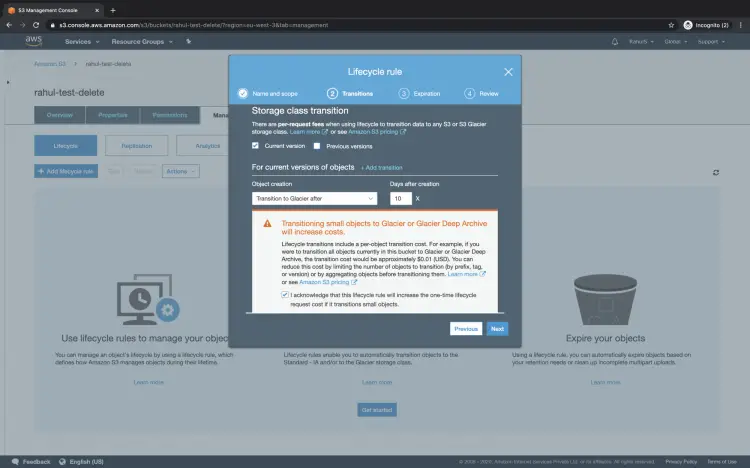The height and width of the screenshot is (468, 750).
Task: Open the Amazon S3 breadcrumb link
Action: 50,64
